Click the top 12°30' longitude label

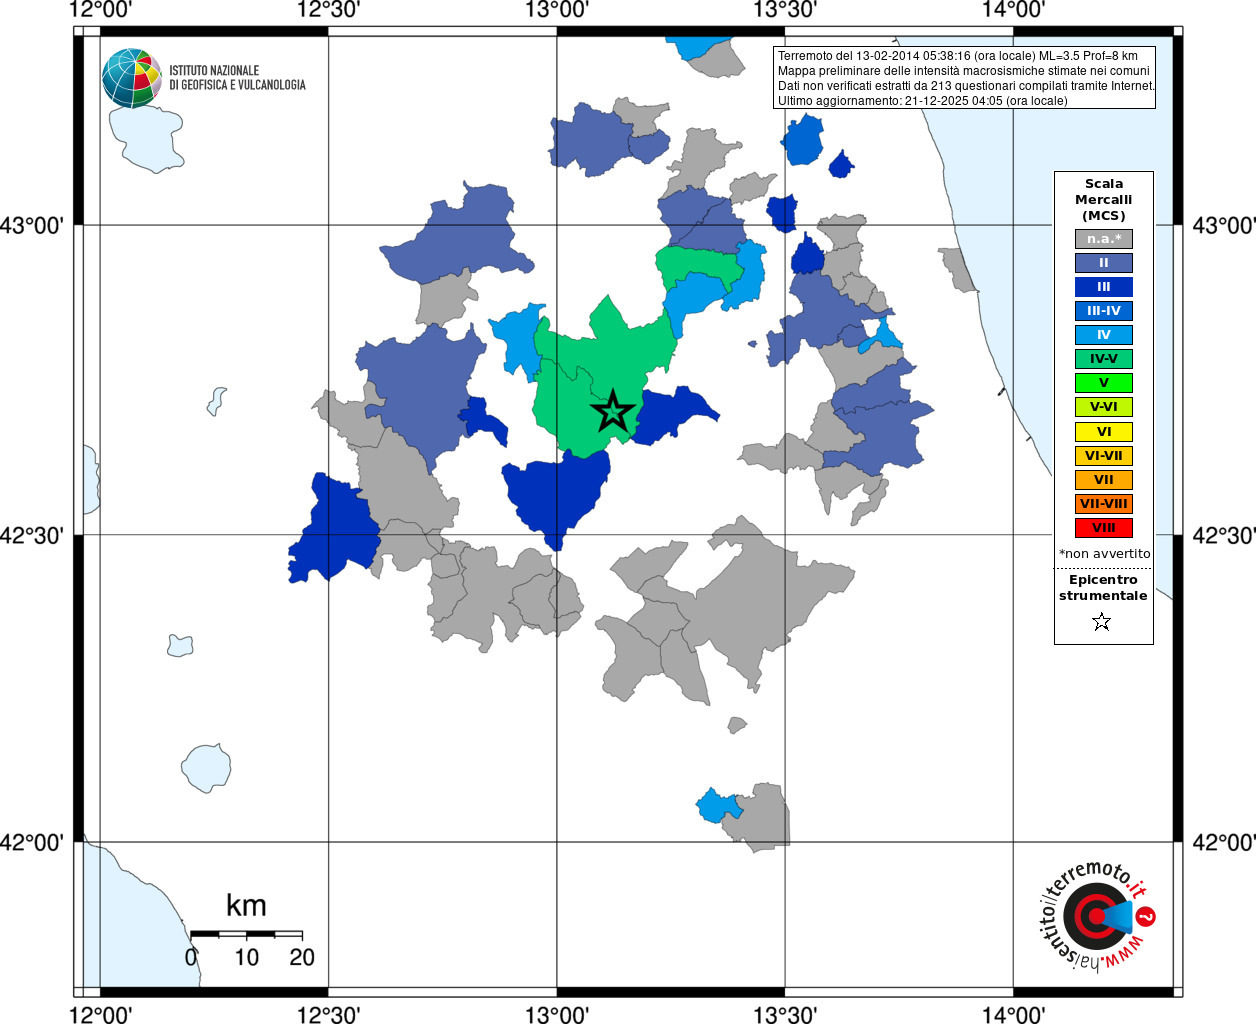[x=328, y=10]
